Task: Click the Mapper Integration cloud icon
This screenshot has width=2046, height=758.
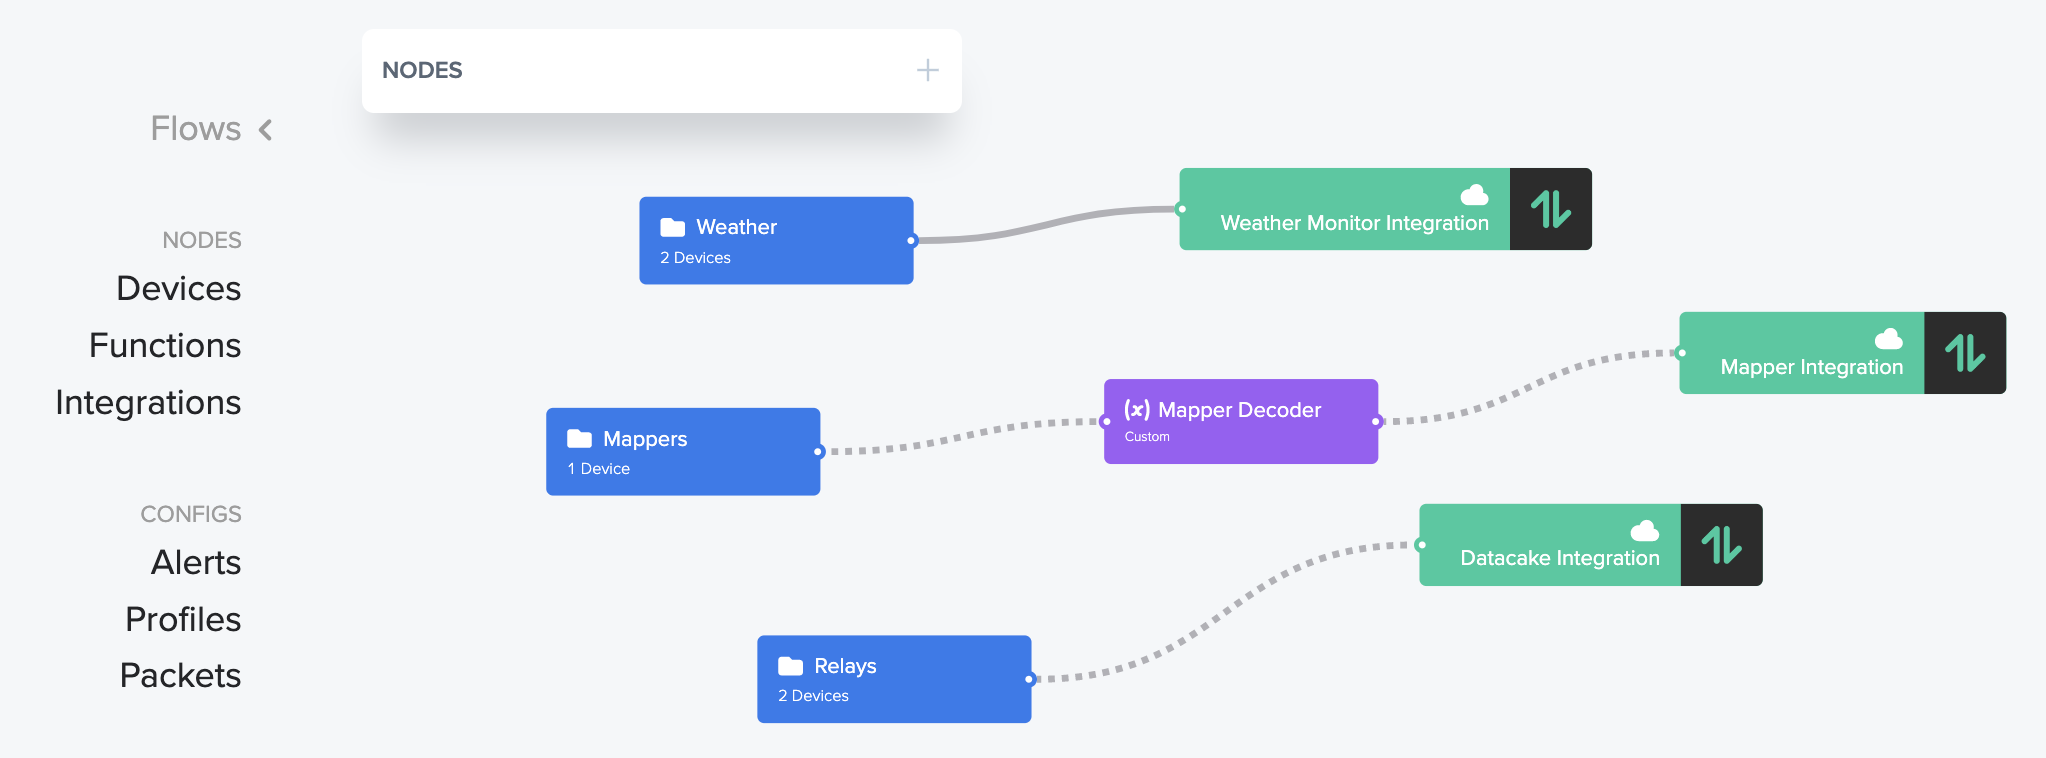Action: (x=1889, y=338)
